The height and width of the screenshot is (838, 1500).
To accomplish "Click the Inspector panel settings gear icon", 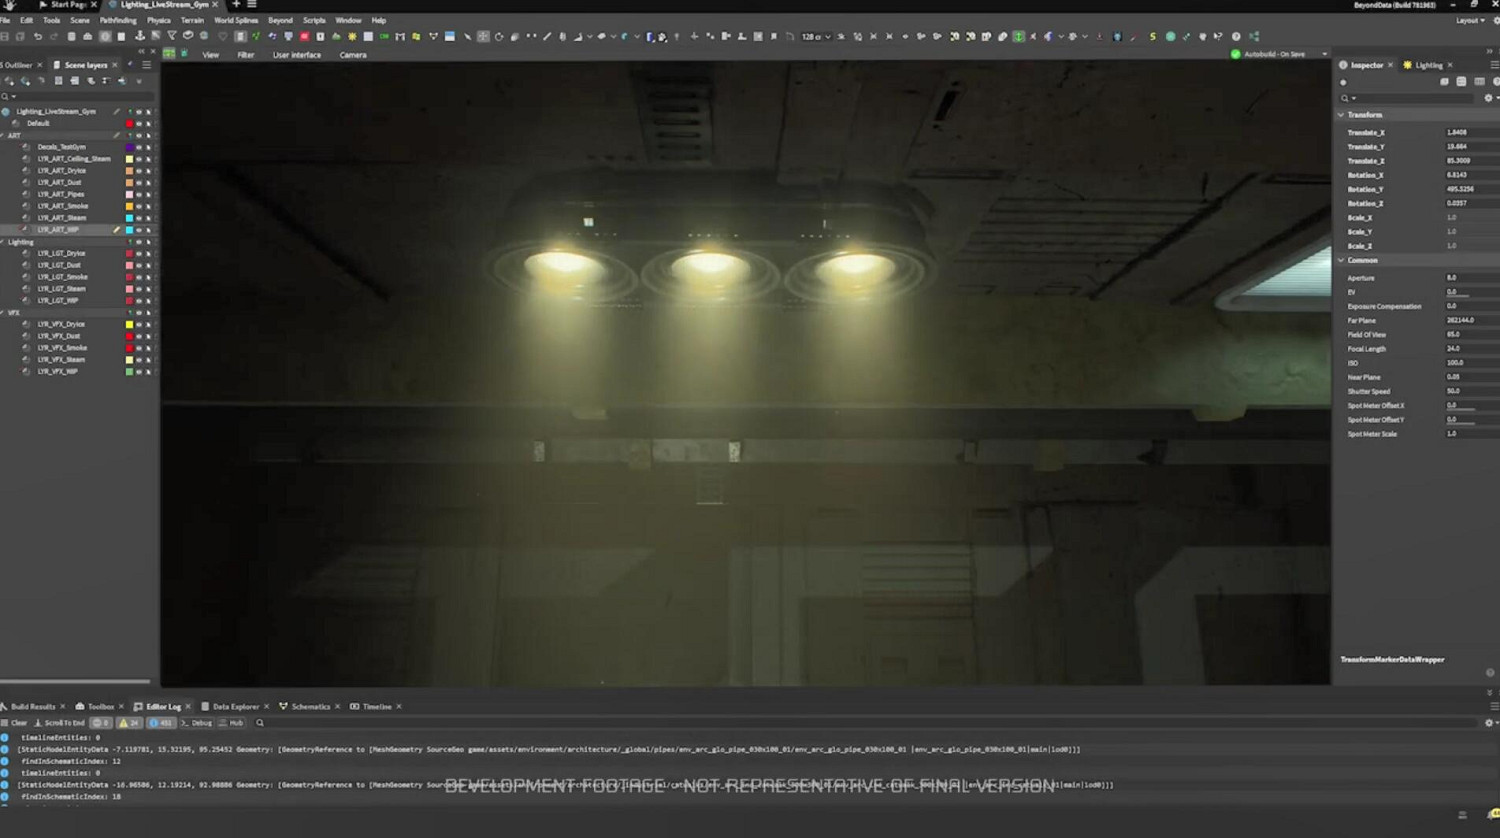I will pos(1488,98).
